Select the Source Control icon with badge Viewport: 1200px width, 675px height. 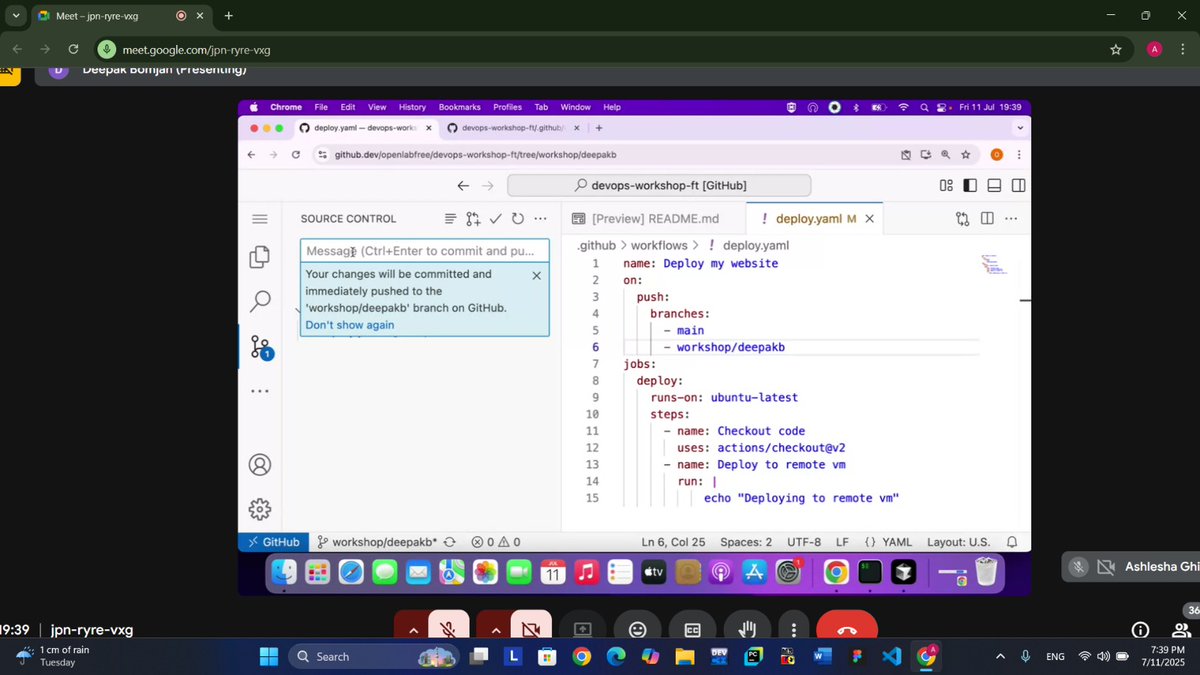[x=261, y=347]
